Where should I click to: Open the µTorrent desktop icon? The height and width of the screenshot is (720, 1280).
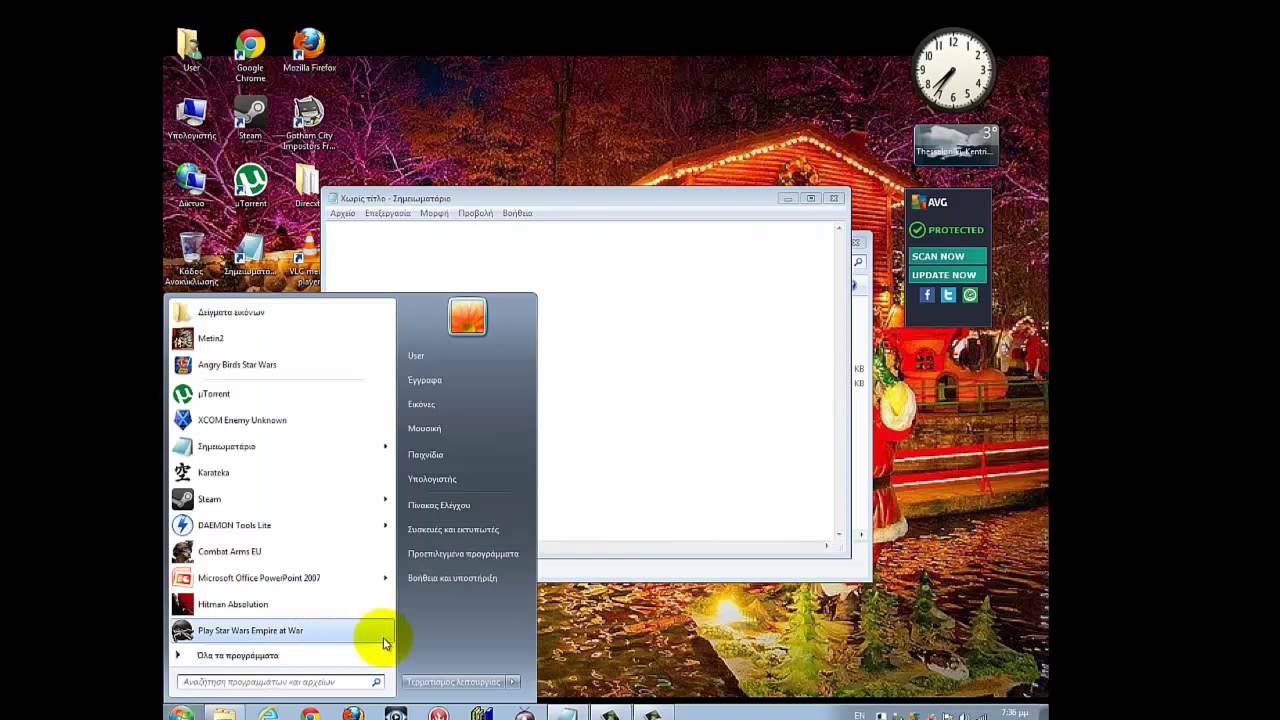[x=250, y=186]
